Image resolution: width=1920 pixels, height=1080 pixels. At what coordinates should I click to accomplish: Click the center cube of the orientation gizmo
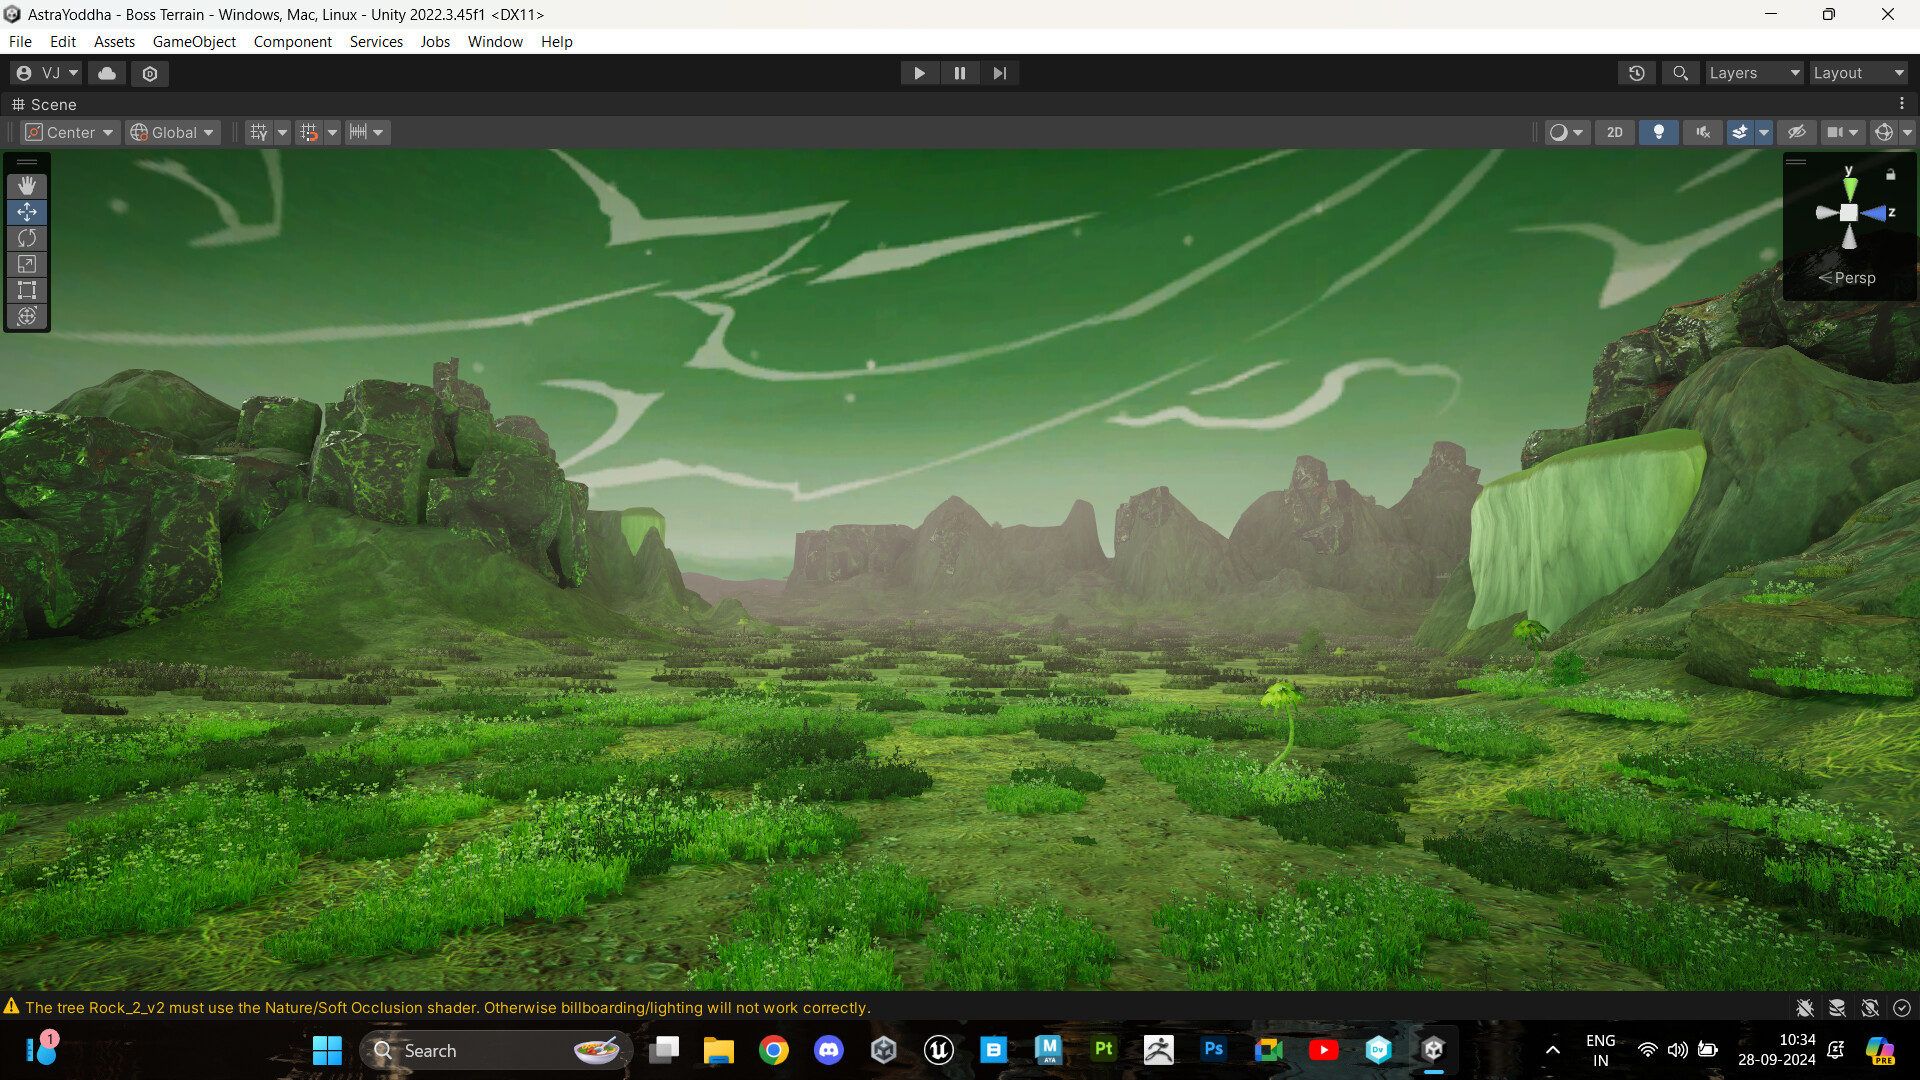1849,213
